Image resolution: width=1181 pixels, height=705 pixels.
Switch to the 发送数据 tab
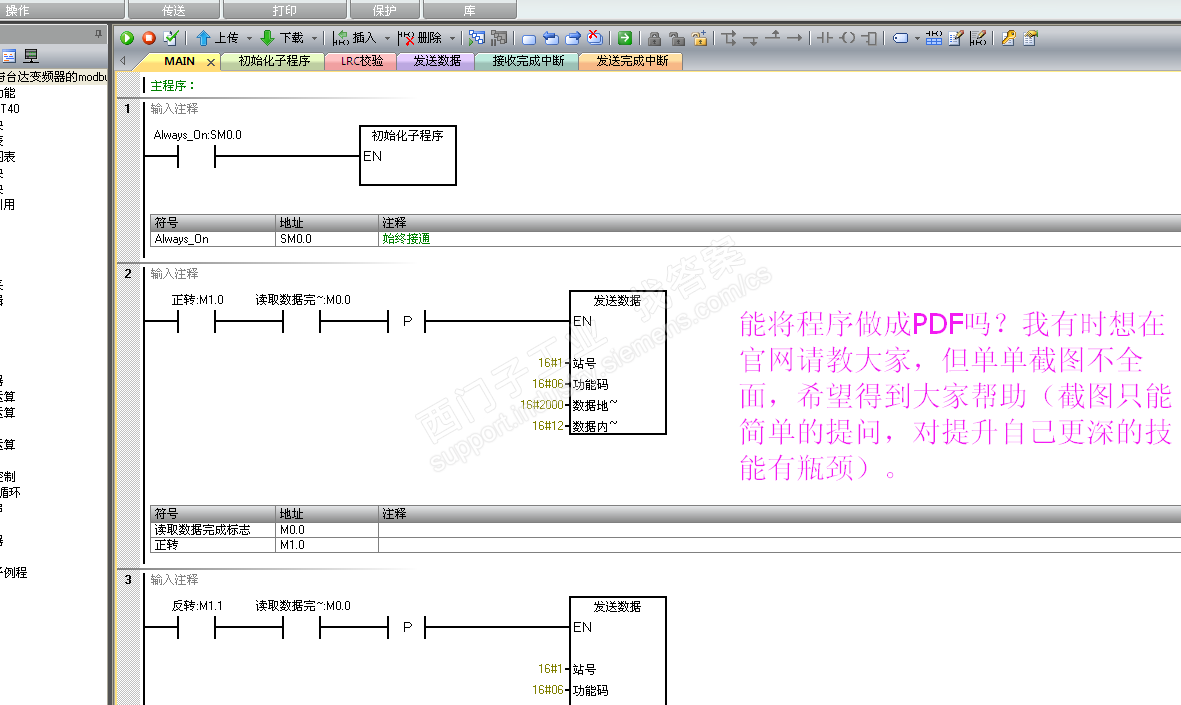[437, 61]
